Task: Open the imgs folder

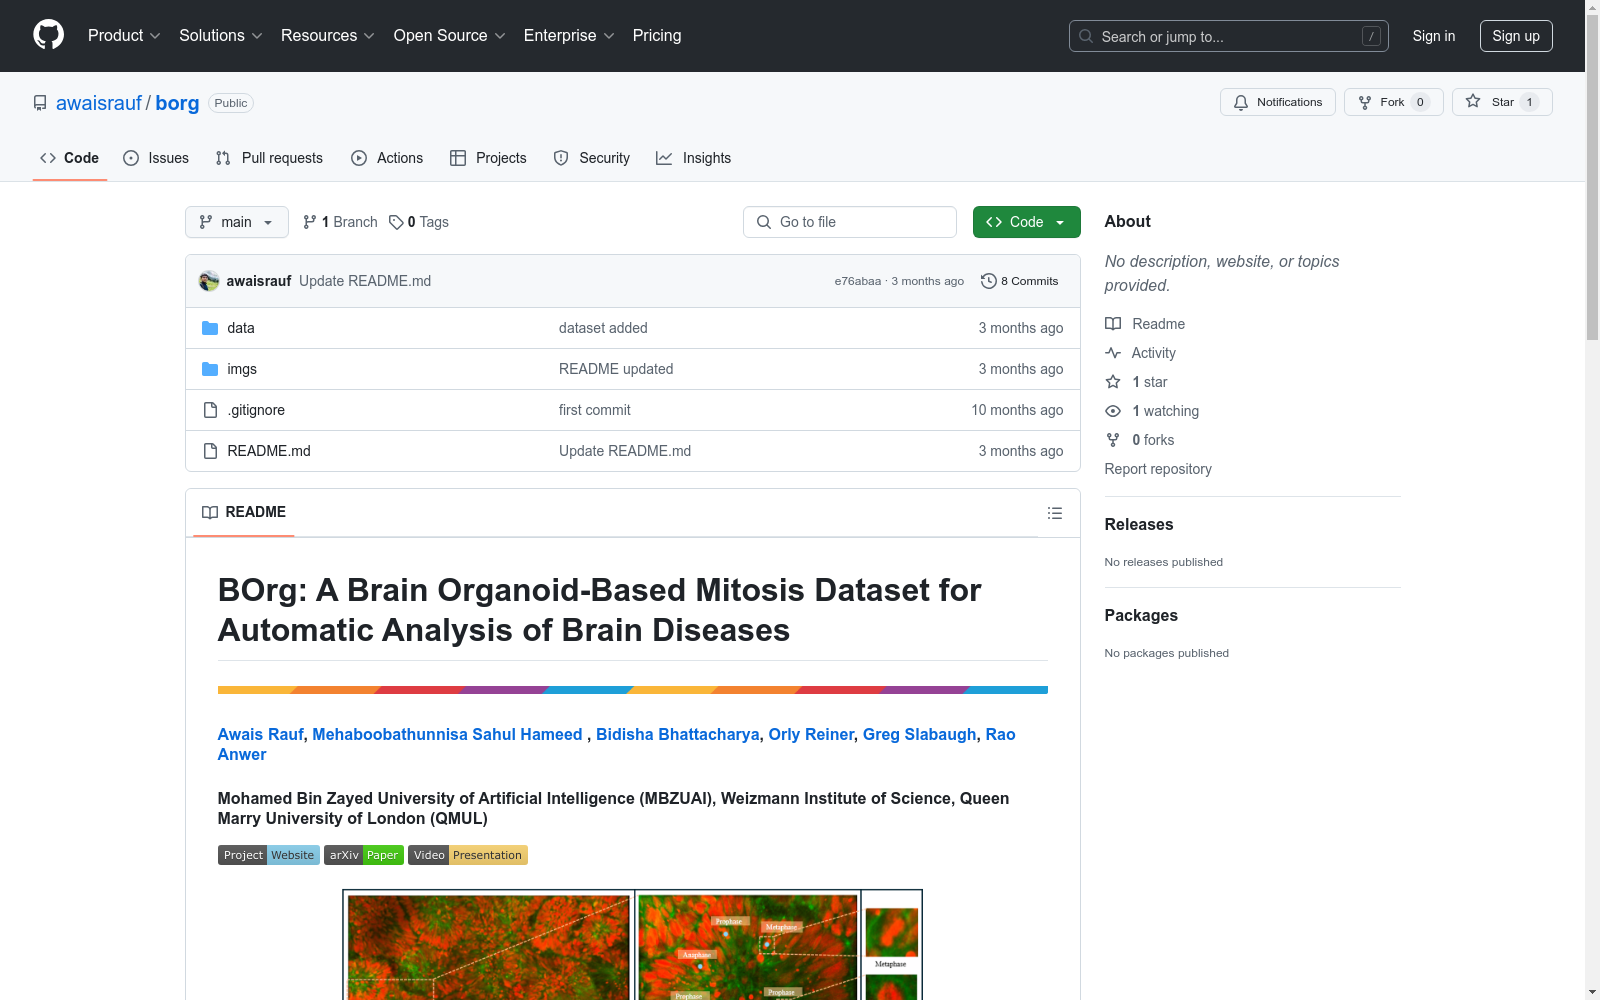Action: 242,369
